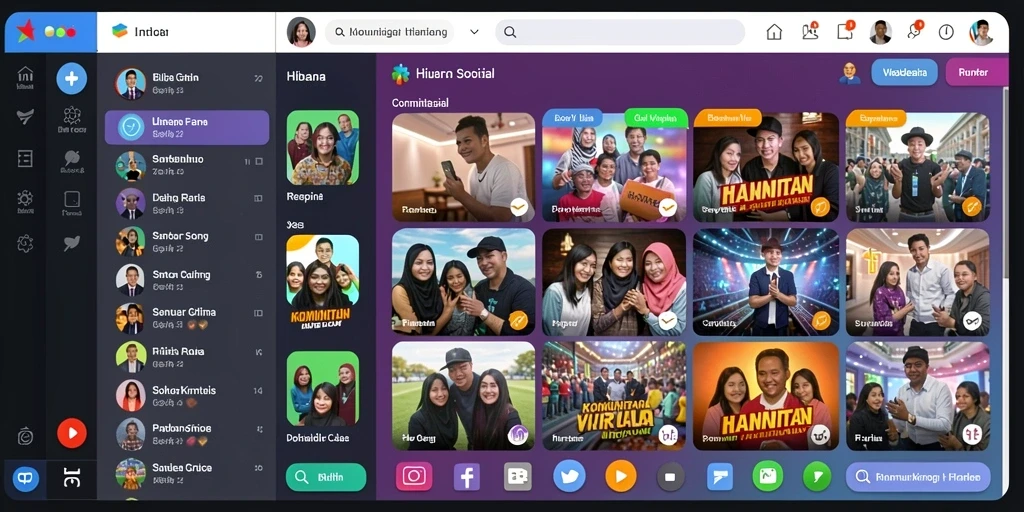Open the notifications icon with red badge
This screenshot has height=512, width=1024.
click(x=844, y=31)
